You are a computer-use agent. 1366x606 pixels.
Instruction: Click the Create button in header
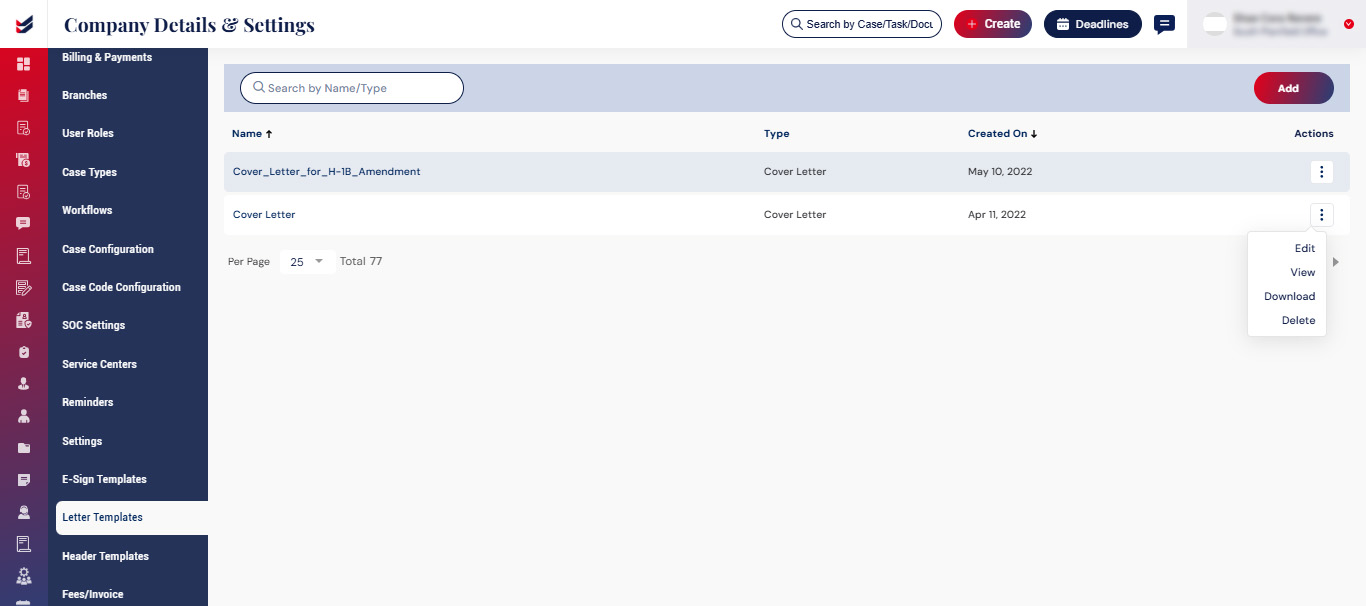(x=993, y=24)
